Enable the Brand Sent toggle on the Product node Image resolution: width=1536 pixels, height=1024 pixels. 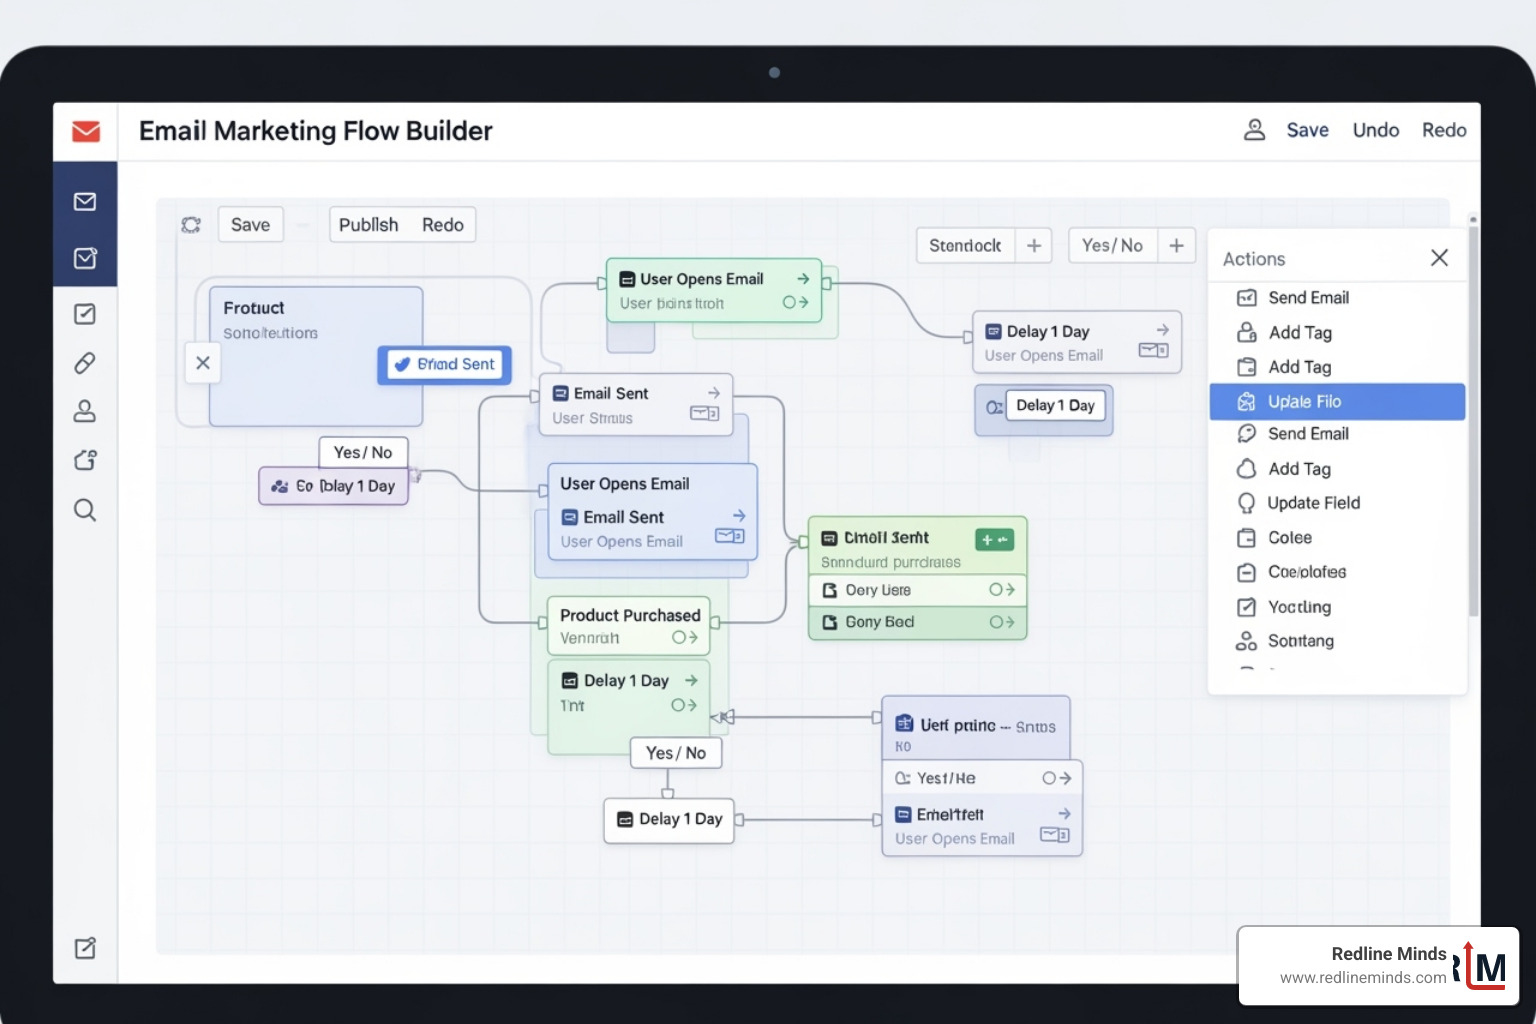point(443,364)
